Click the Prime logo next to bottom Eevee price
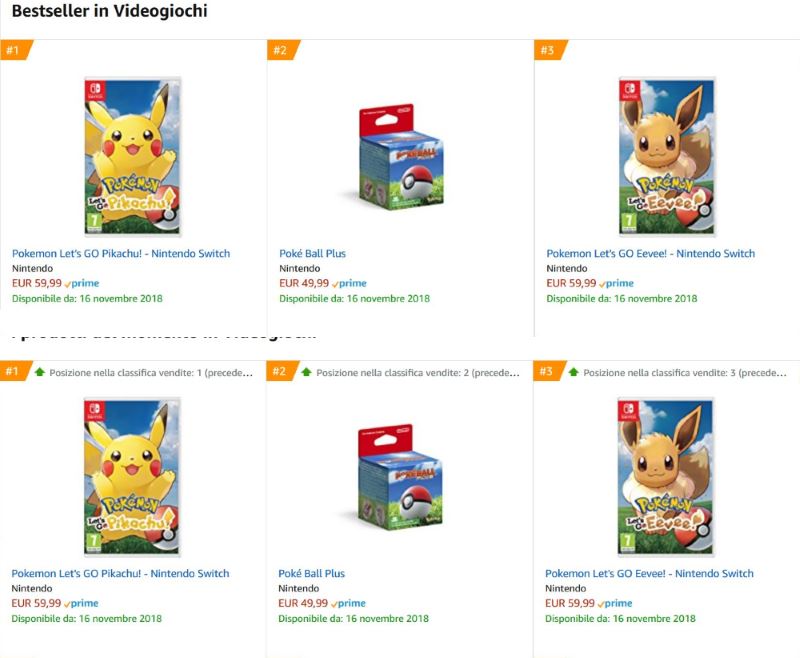The width and height of the screenshot is (800, 658). coord(616,604)
